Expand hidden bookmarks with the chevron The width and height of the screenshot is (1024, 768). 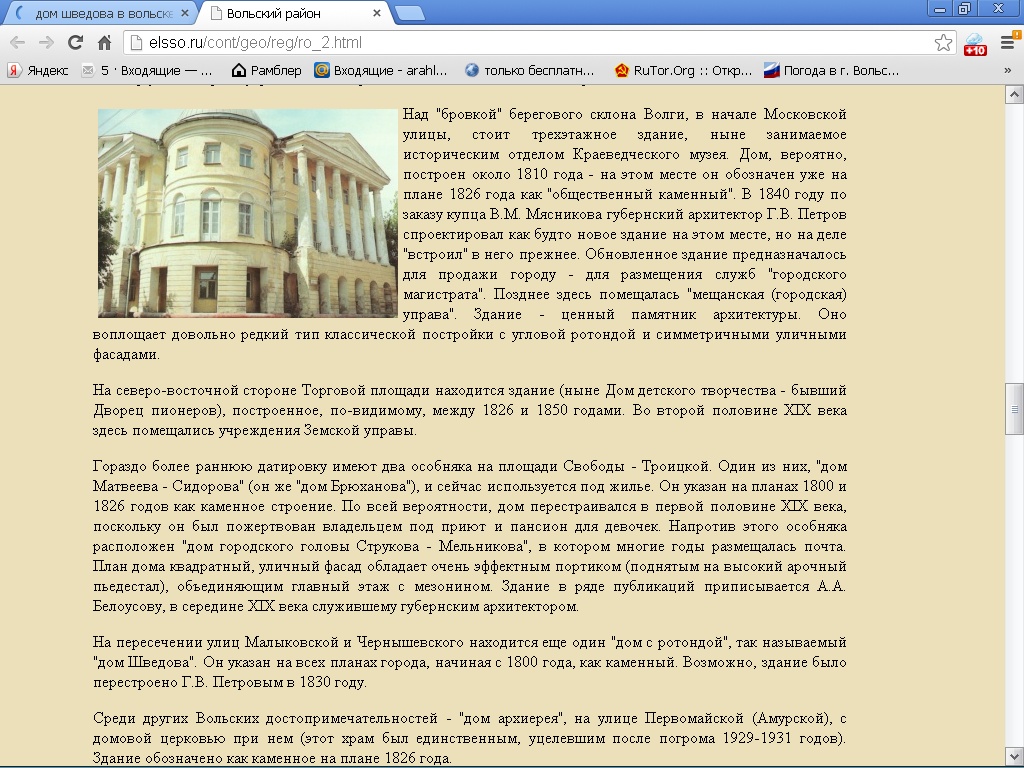point(1008,71)
